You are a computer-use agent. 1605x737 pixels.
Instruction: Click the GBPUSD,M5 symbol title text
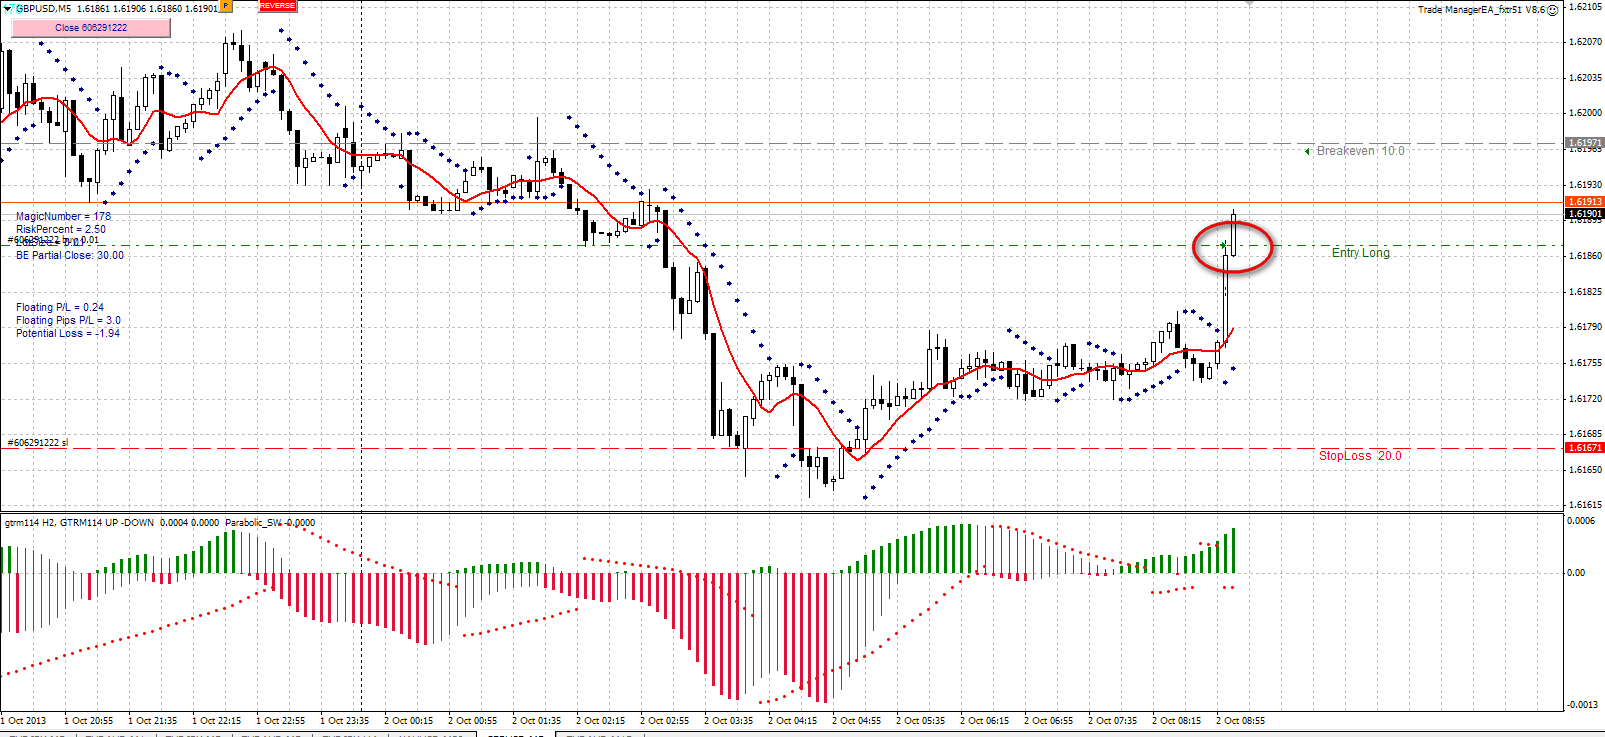point(43,8)
